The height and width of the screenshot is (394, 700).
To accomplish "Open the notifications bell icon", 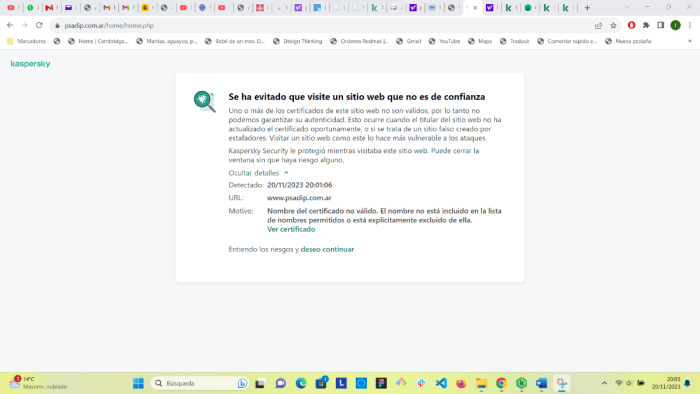I will tap(688, 383).
